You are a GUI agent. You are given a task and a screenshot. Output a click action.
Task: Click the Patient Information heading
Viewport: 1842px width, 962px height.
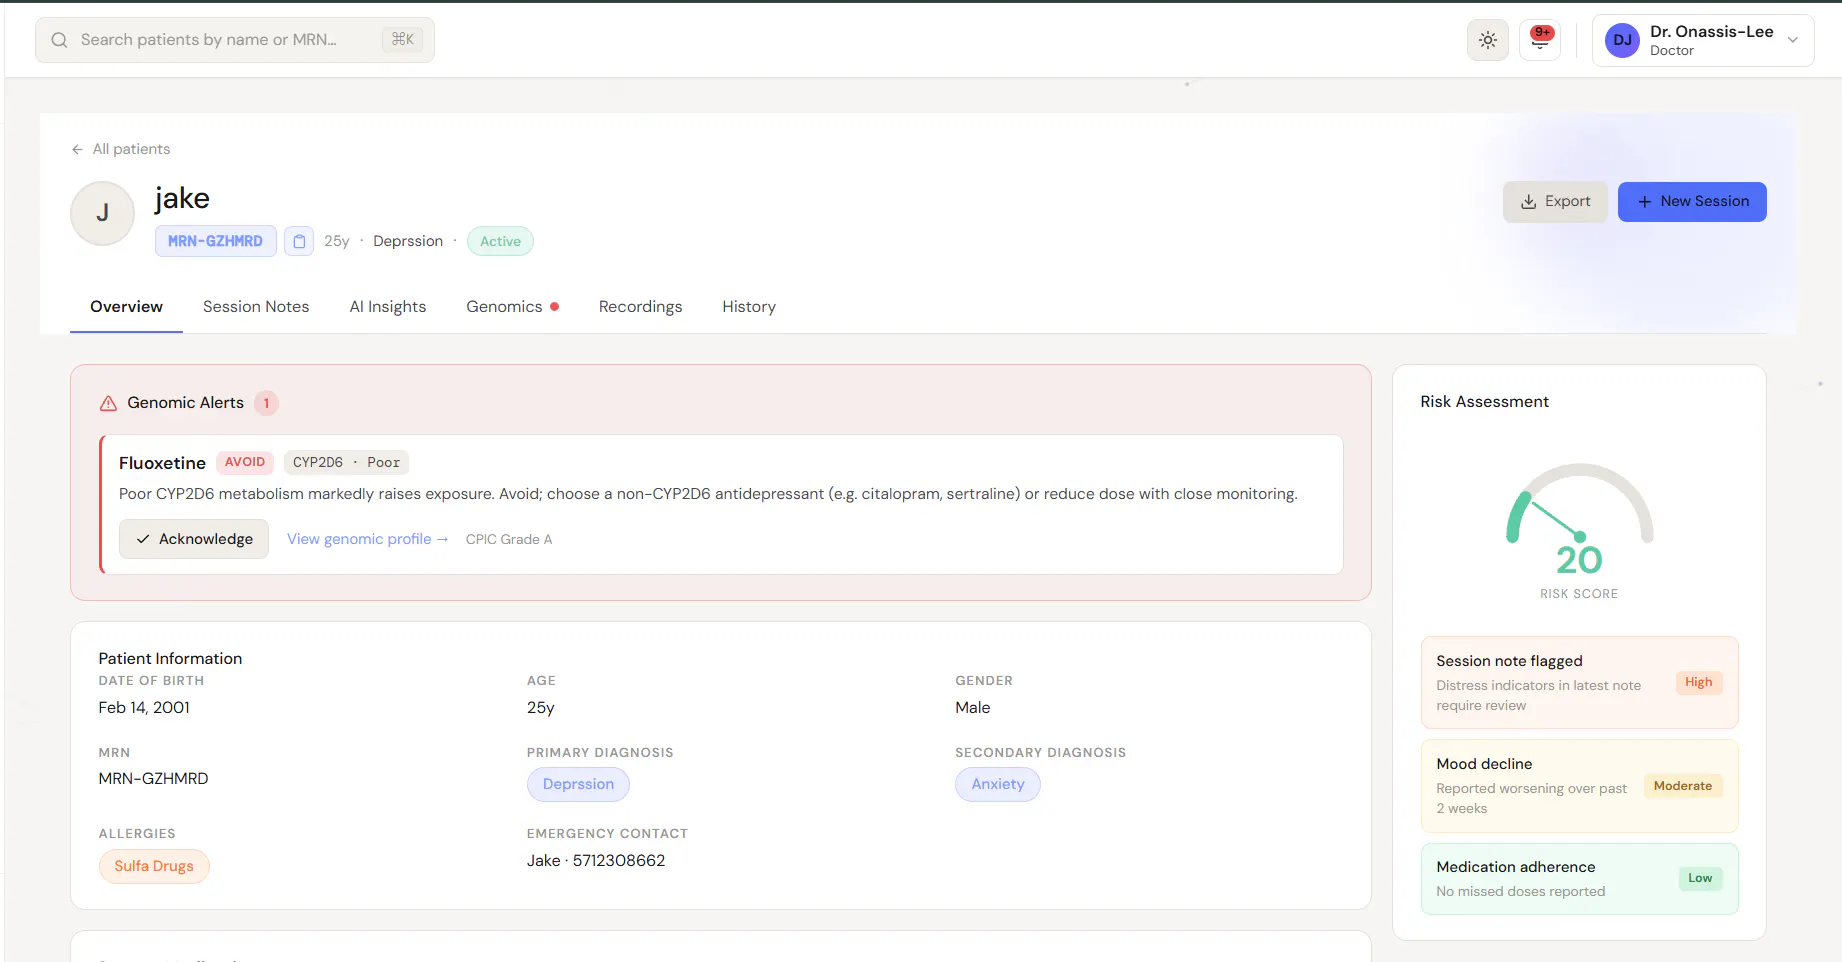[170, 658]
